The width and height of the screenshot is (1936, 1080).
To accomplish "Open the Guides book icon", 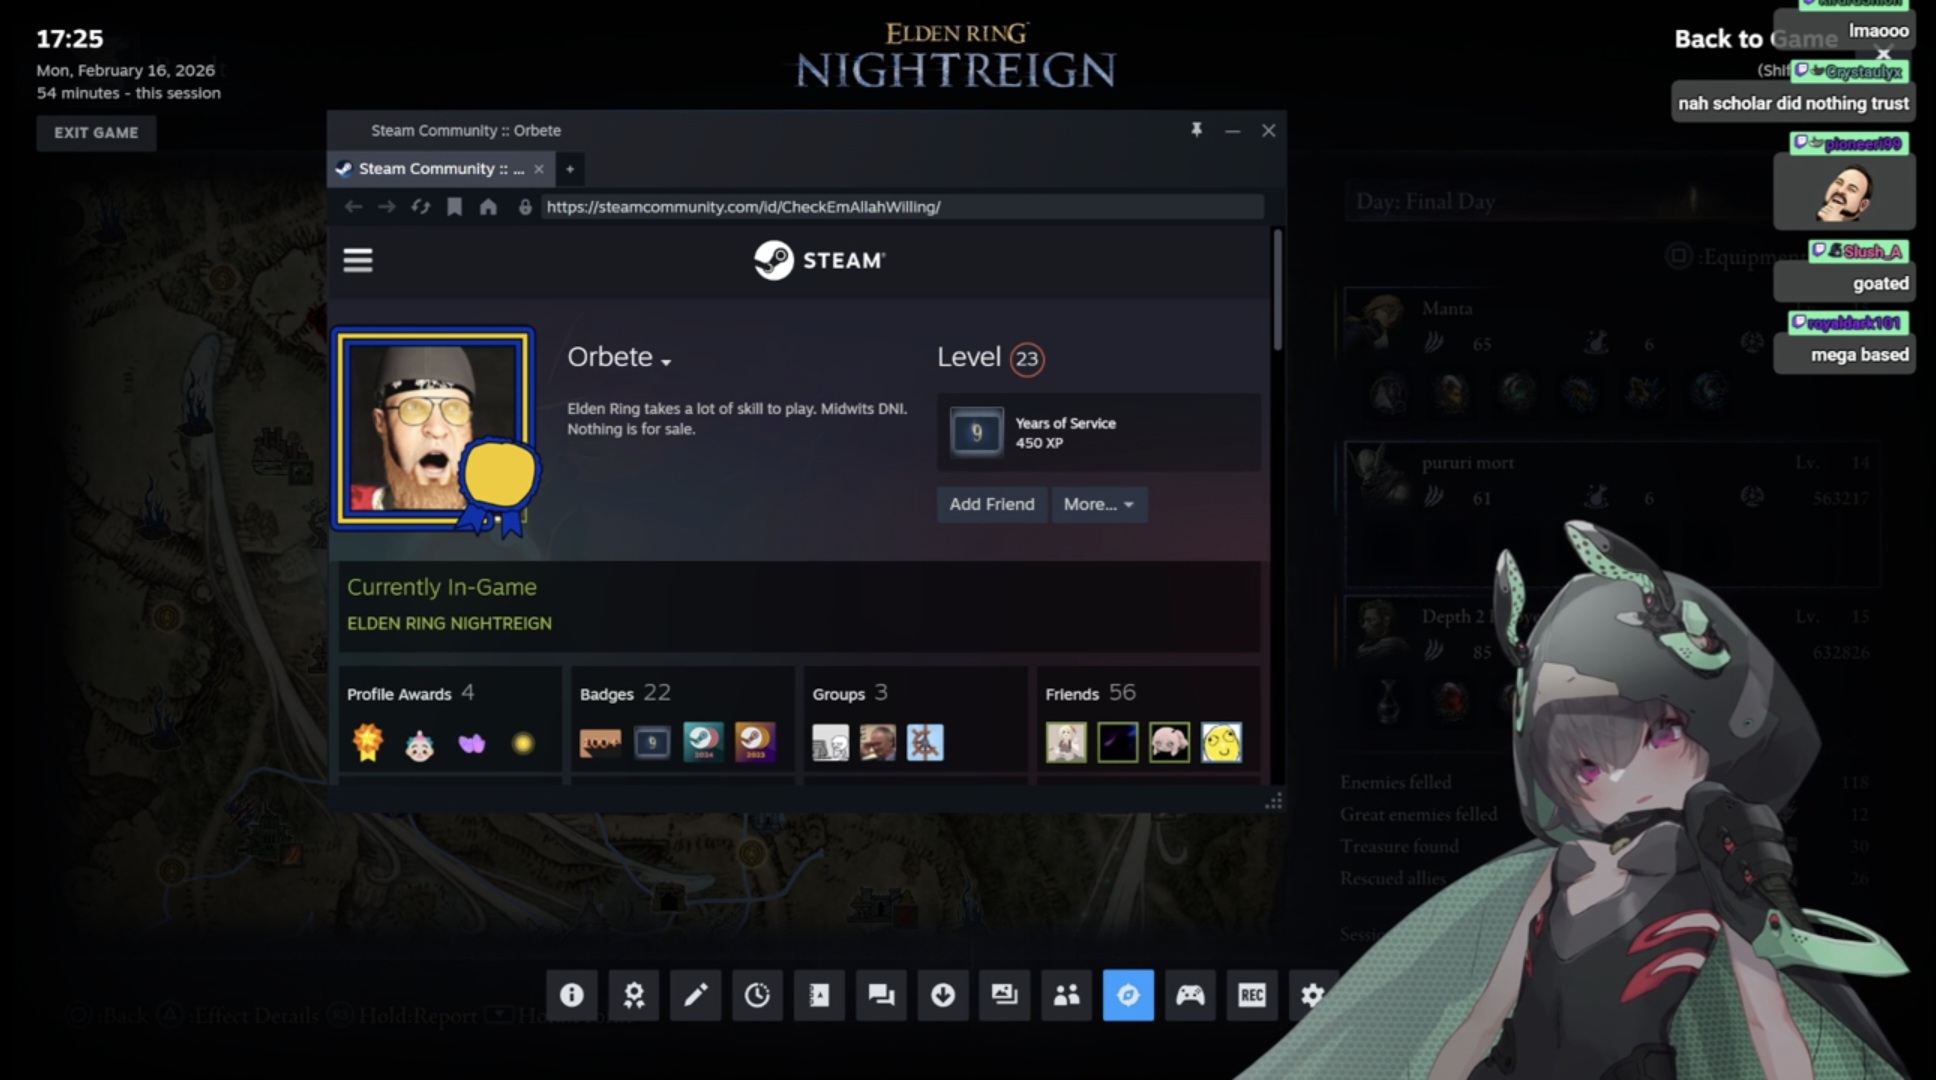I will (x=819, y=995).
